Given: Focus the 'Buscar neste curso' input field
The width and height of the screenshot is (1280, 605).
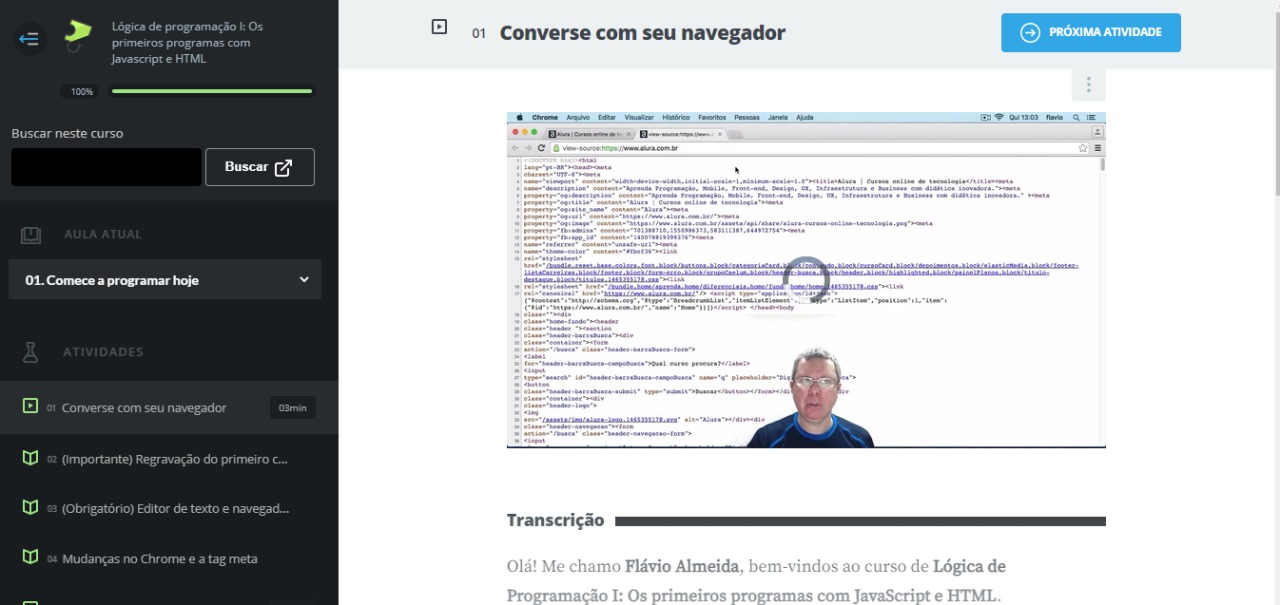Looking at the screenshot, I should pos(106,167).
